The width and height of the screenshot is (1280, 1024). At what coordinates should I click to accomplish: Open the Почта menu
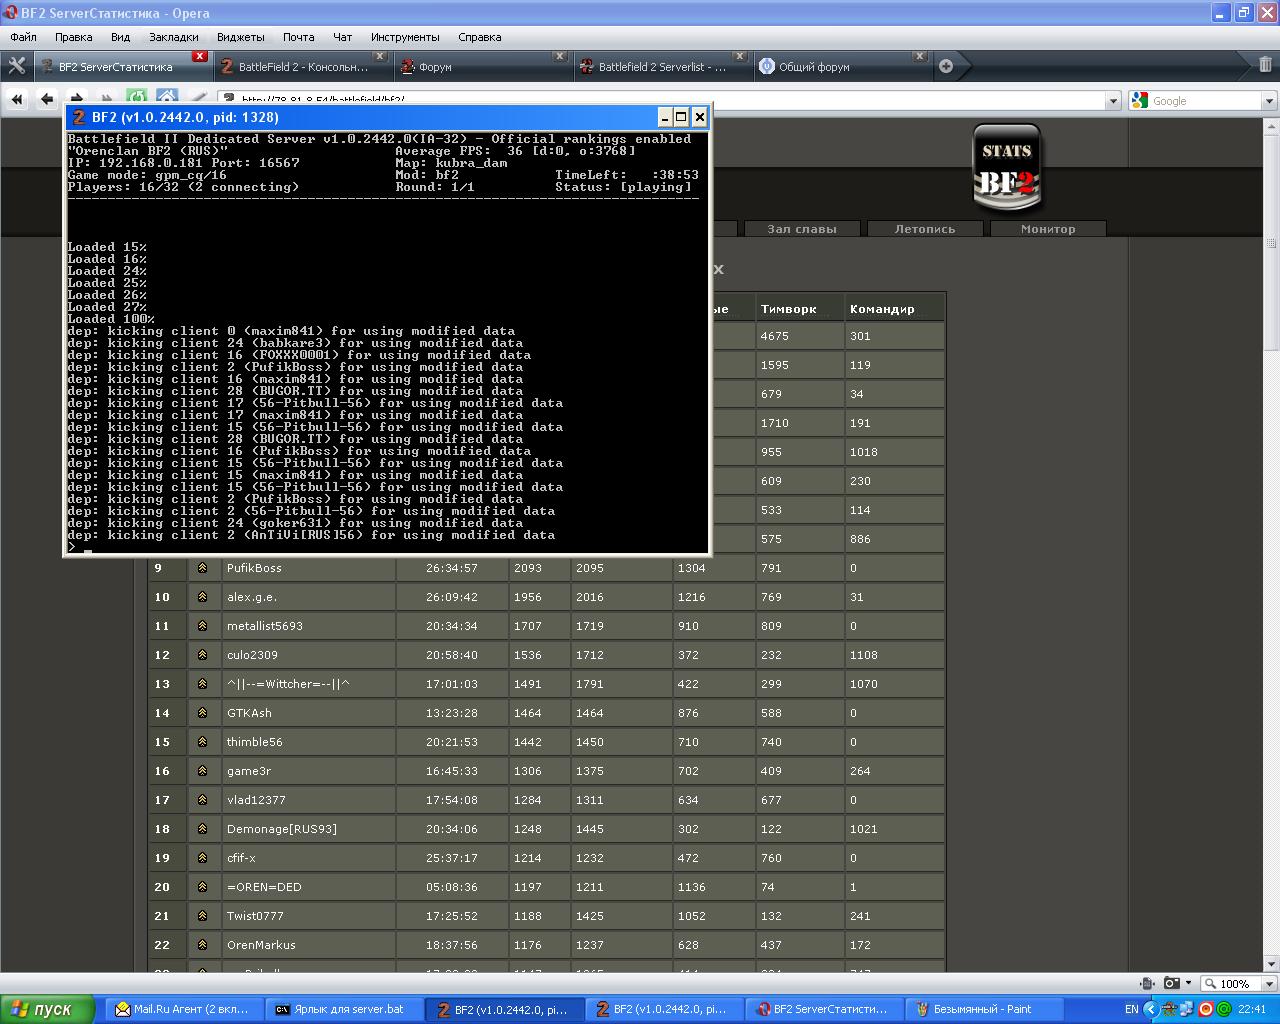coord(298,37)
